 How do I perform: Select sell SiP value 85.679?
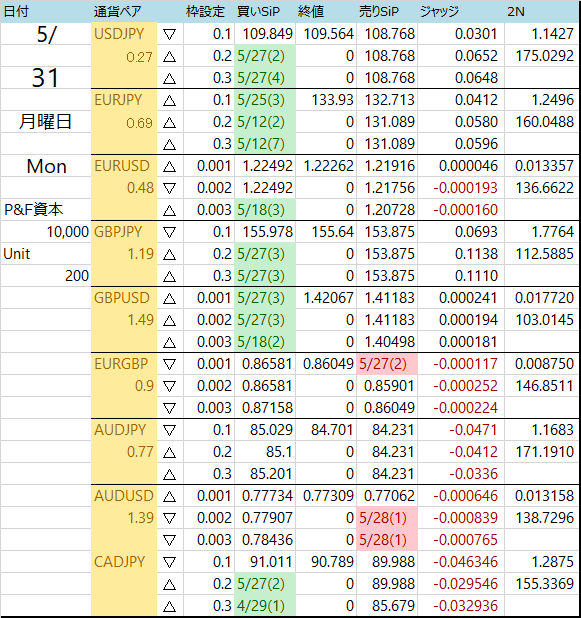point(387,606)
